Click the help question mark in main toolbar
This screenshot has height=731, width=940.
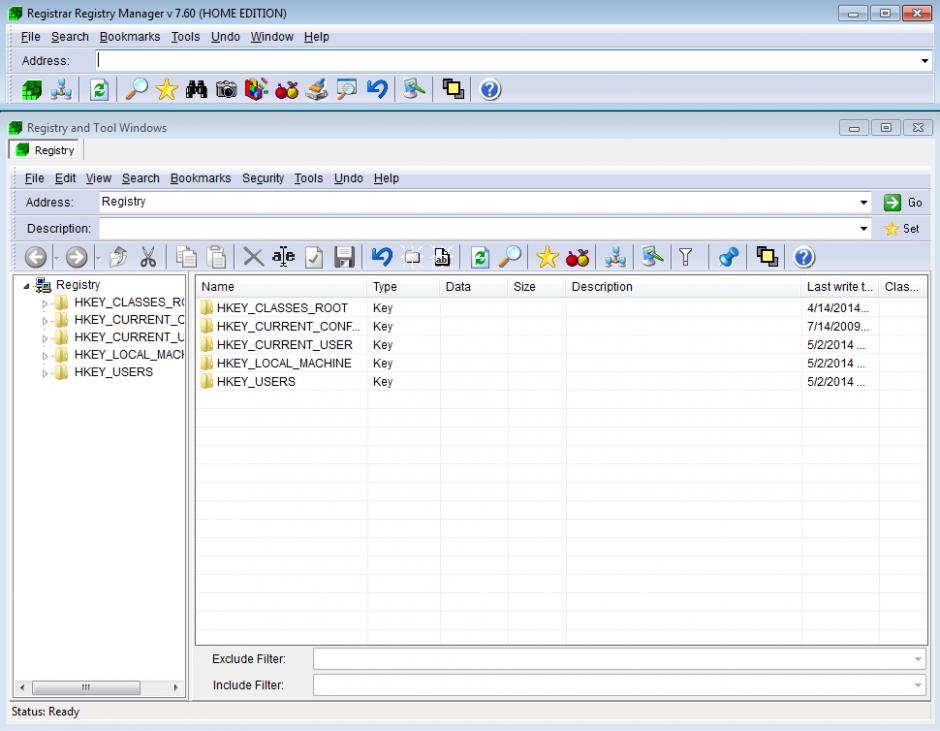click(490, 90)
